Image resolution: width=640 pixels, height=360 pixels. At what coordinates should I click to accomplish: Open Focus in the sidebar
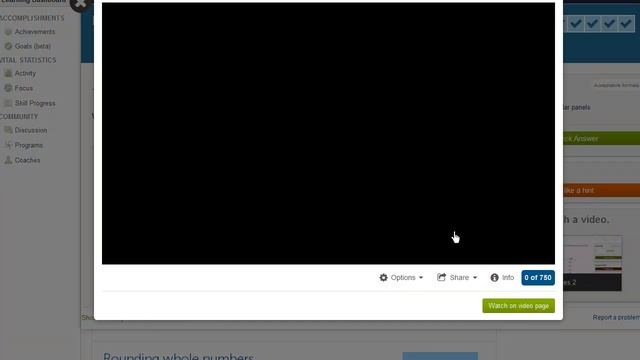pos(24,88)
